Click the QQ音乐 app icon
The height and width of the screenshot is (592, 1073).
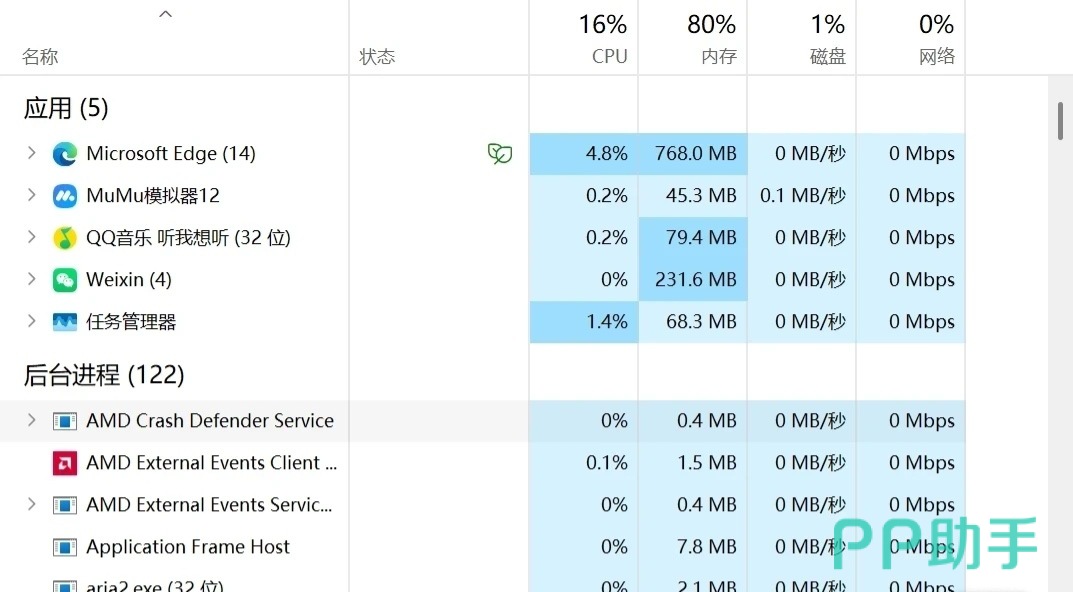[x=65, y=238]
